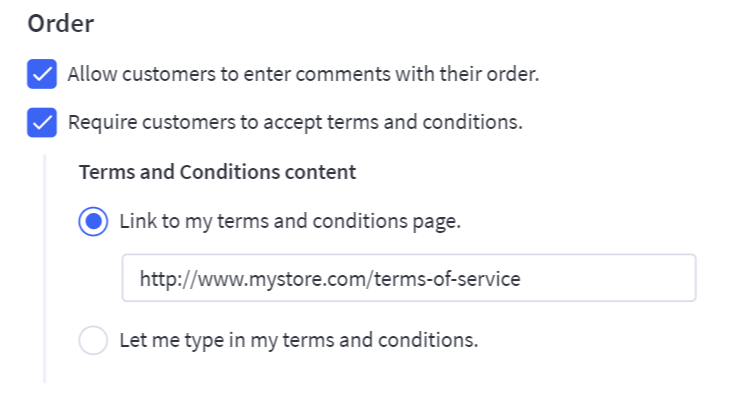Place cursor in the mystore.com URL text
Screen dimensions: 756x401
(330, 279)
